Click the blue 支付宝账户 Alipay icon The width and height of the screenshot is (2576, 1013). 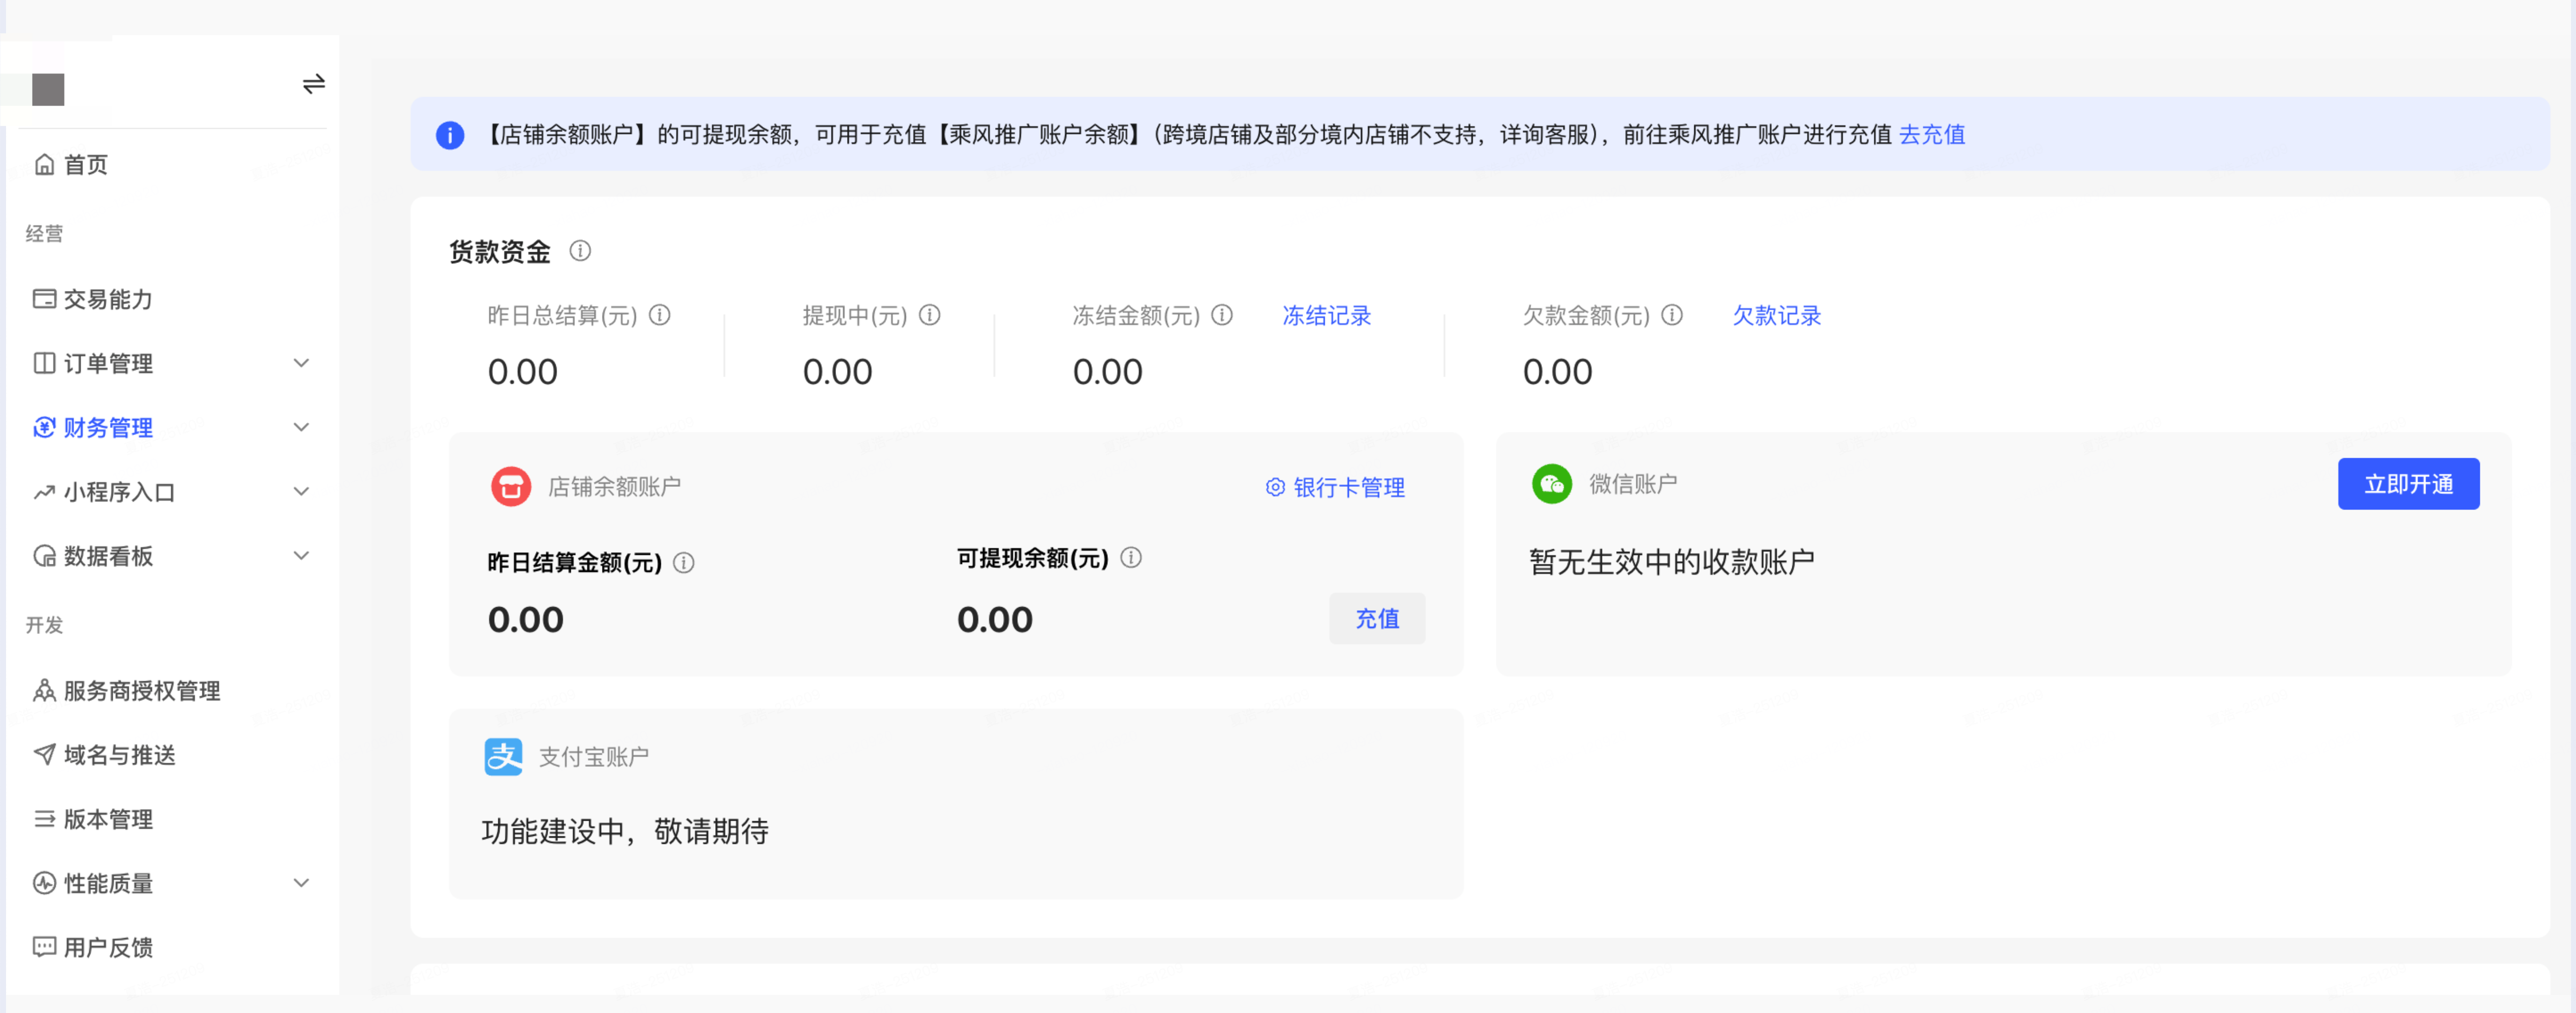(x=503, y=757)
